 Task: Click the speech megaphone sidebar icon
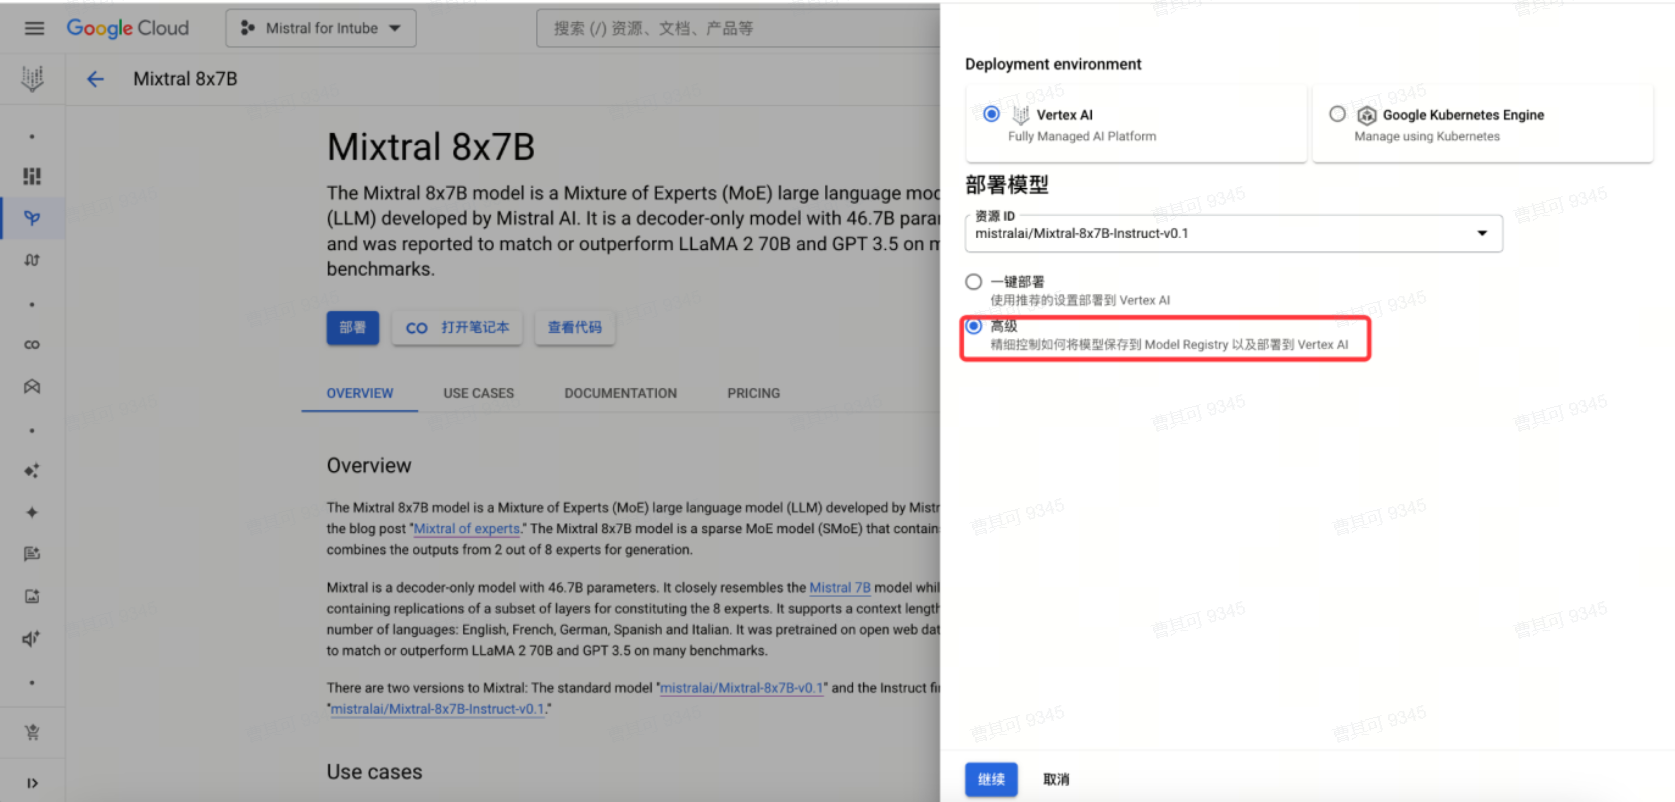[x=32, y=638]
